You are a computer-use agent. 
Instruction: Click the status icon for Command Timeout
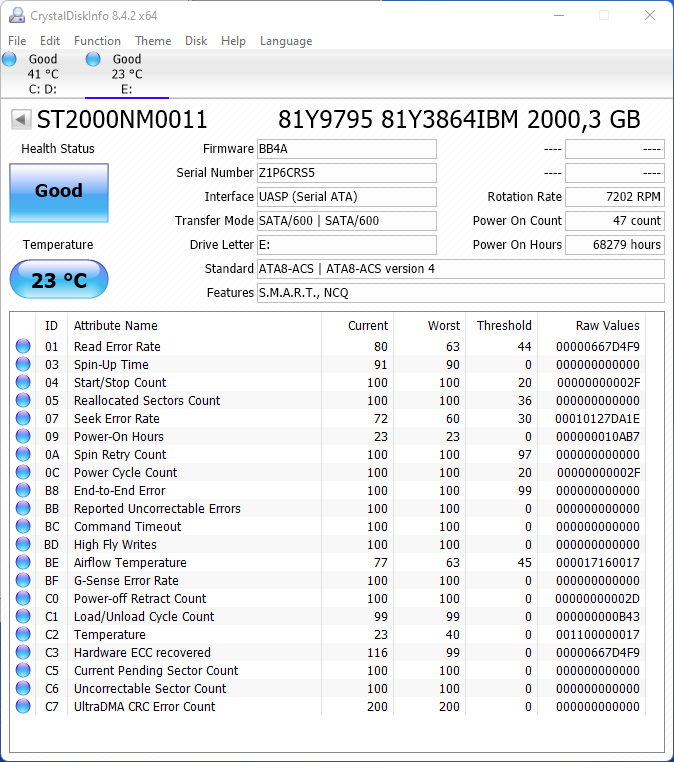click(23, 526)
